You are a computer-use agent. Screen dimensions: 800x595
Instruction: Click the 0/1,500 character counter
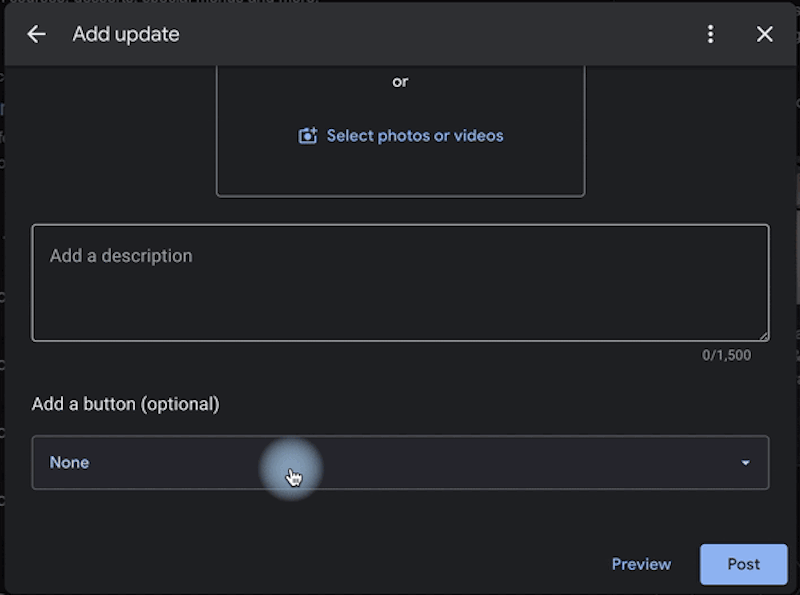[x=726, y=355]
